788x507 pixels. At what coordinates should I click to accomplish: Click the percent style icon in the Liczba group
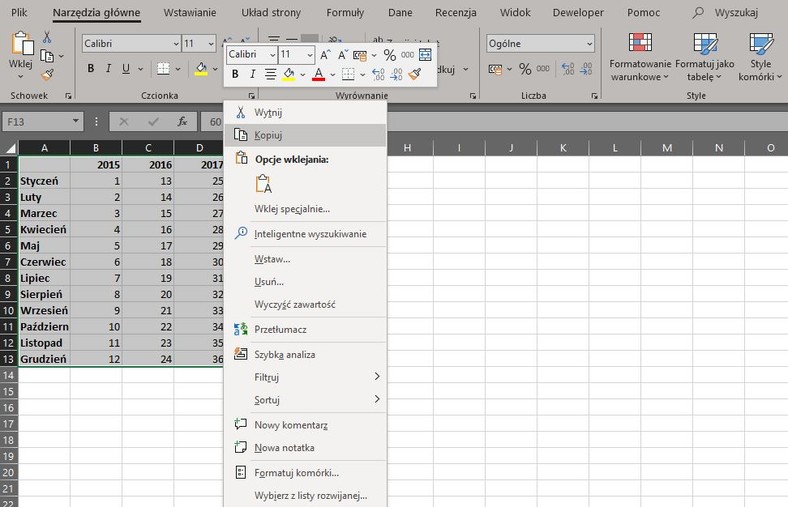click(524, 69)
